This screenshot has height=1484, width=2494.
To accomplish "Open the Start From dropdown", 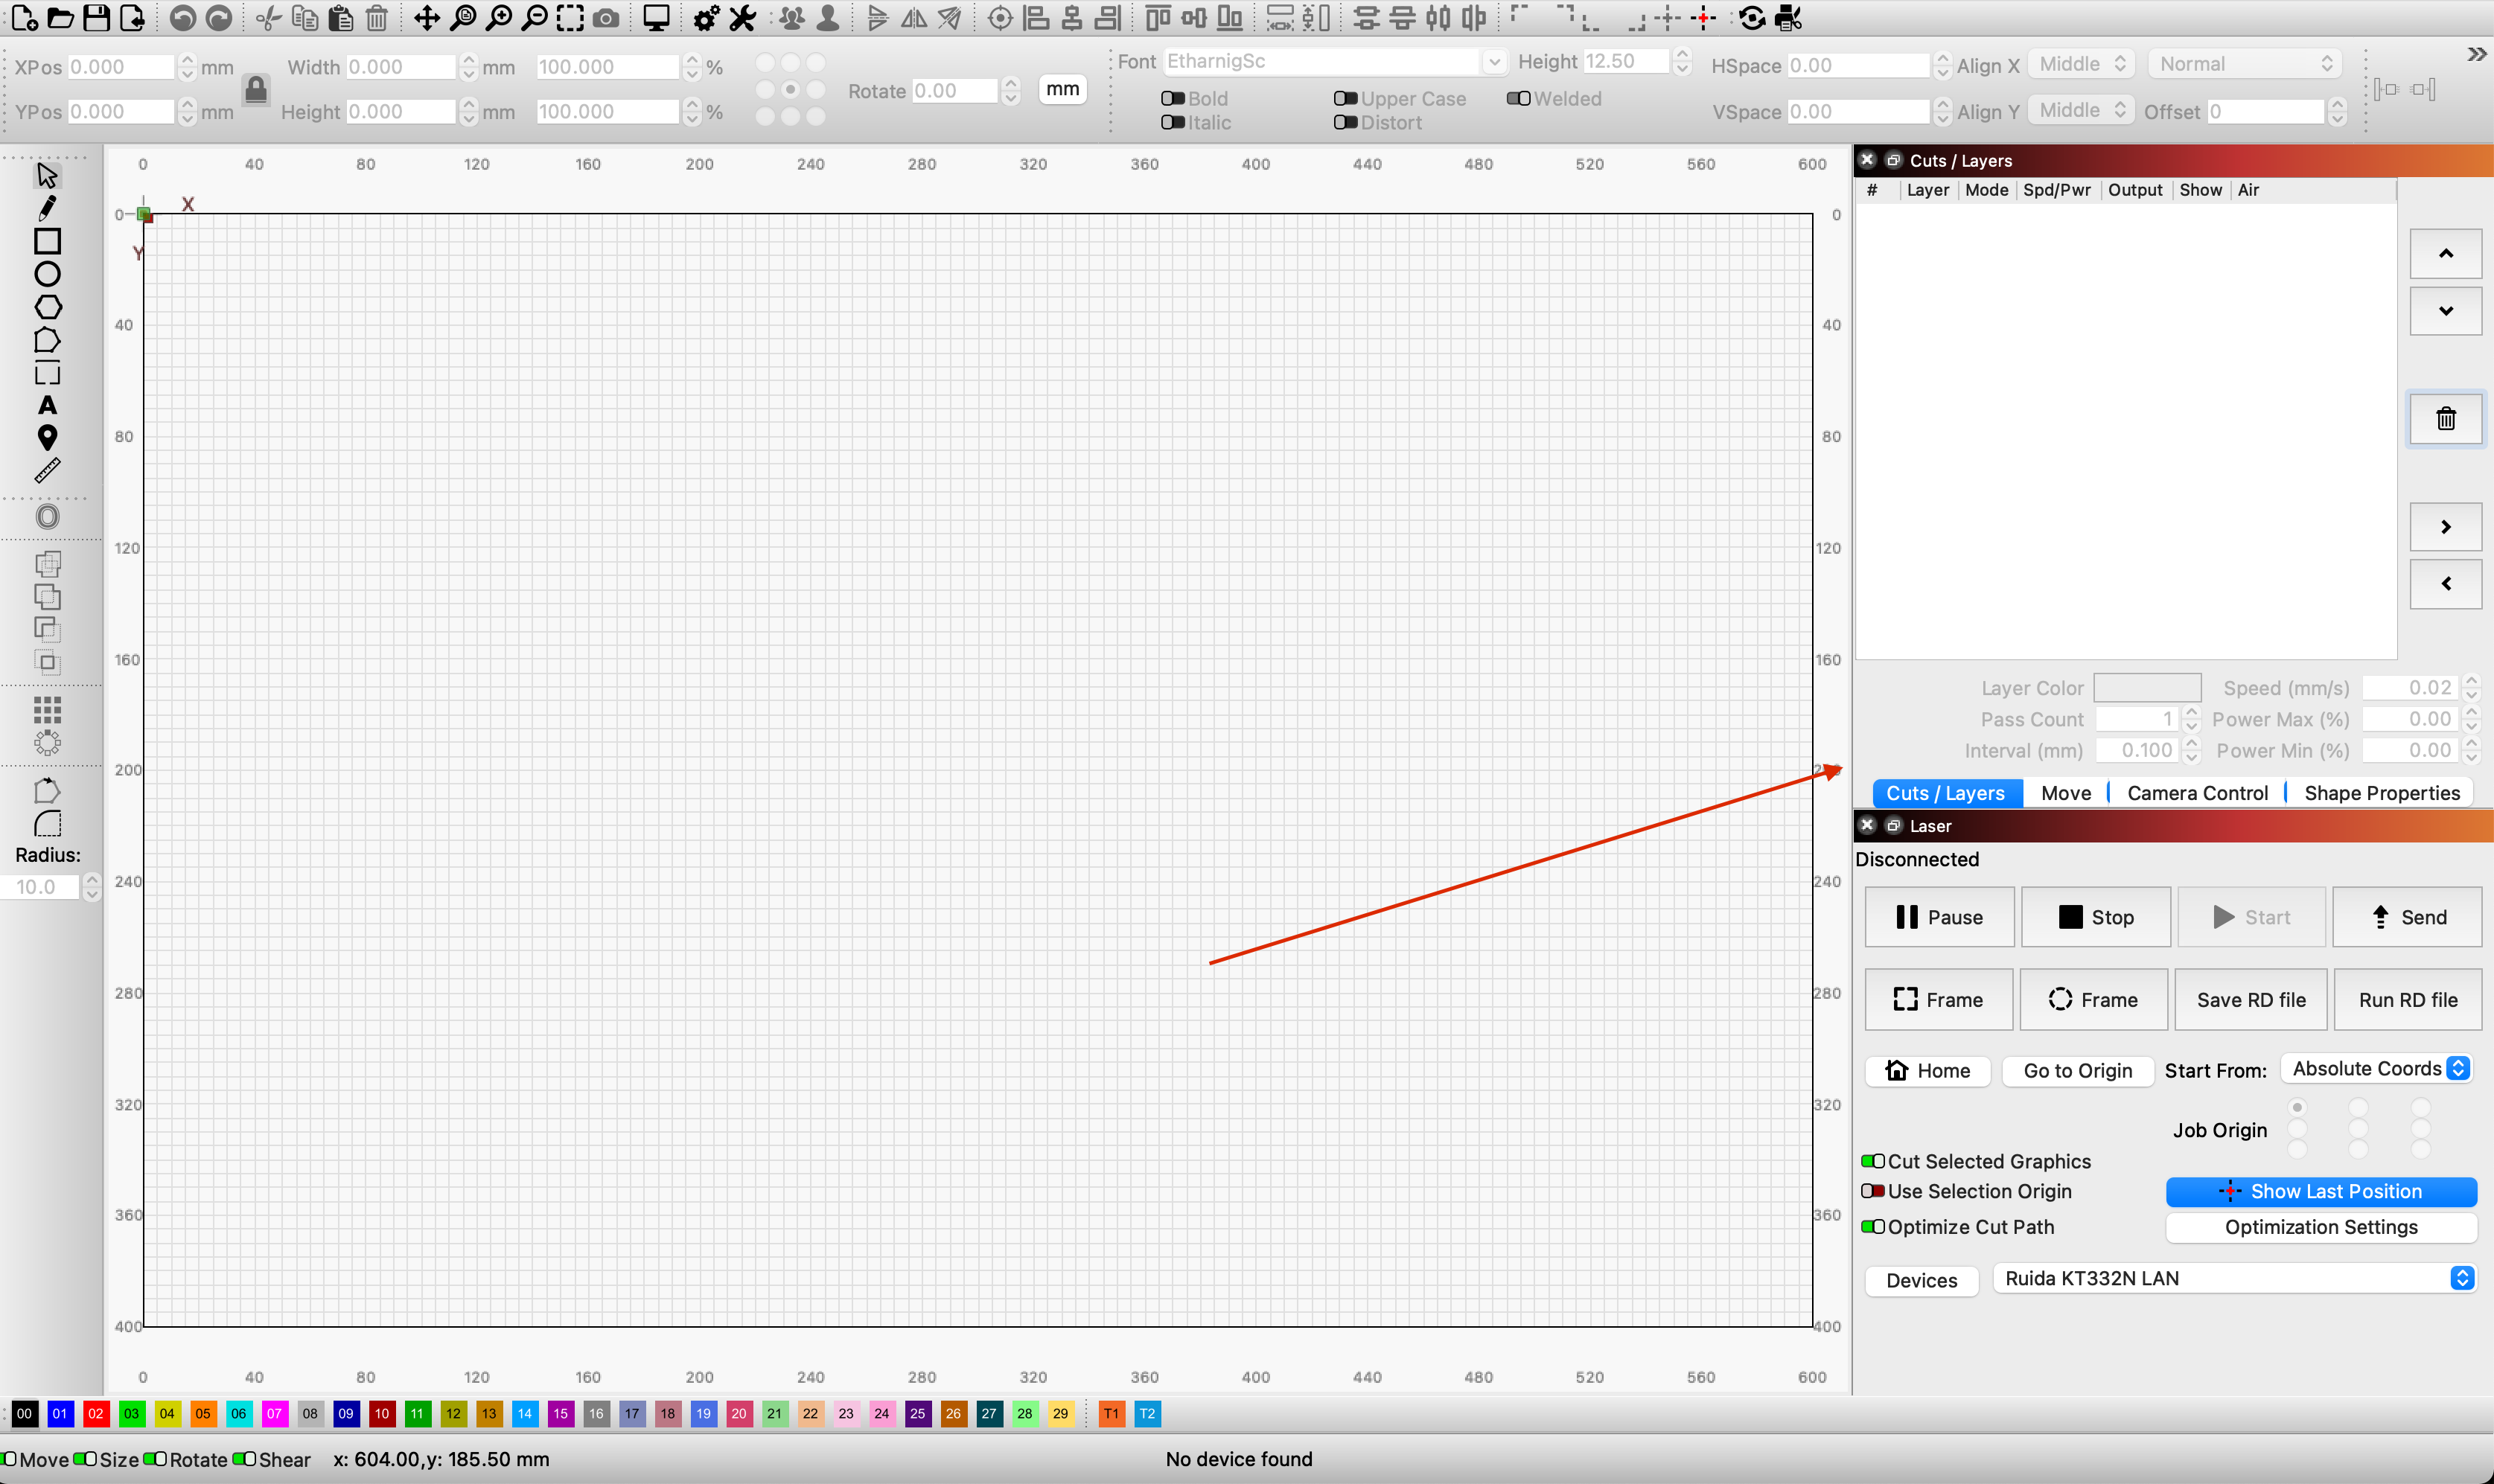I will click(x=2376, y=1069).
